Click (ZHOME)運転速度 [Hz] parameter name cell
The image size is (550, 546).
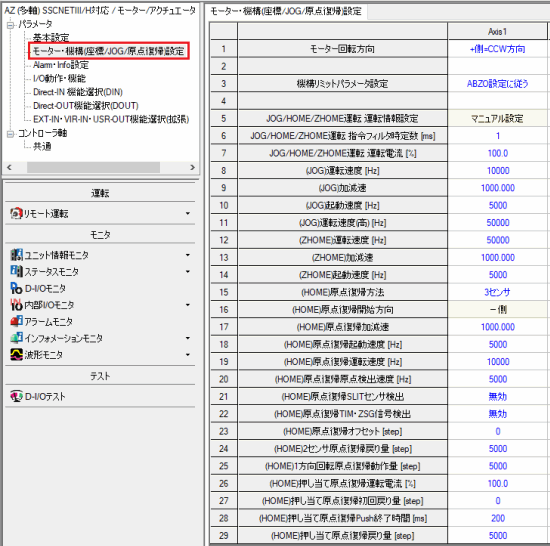point(342,240)
